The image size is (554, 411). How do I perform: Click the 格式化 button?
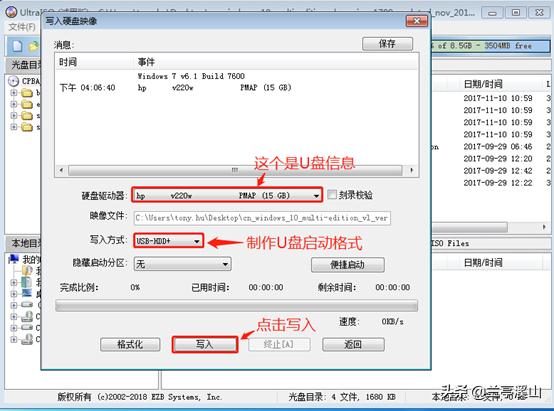(130, 345)
